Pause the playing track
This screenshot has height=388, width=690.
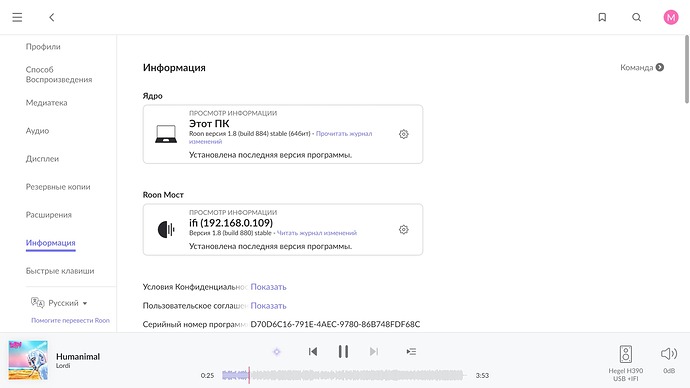coord(343,351)
